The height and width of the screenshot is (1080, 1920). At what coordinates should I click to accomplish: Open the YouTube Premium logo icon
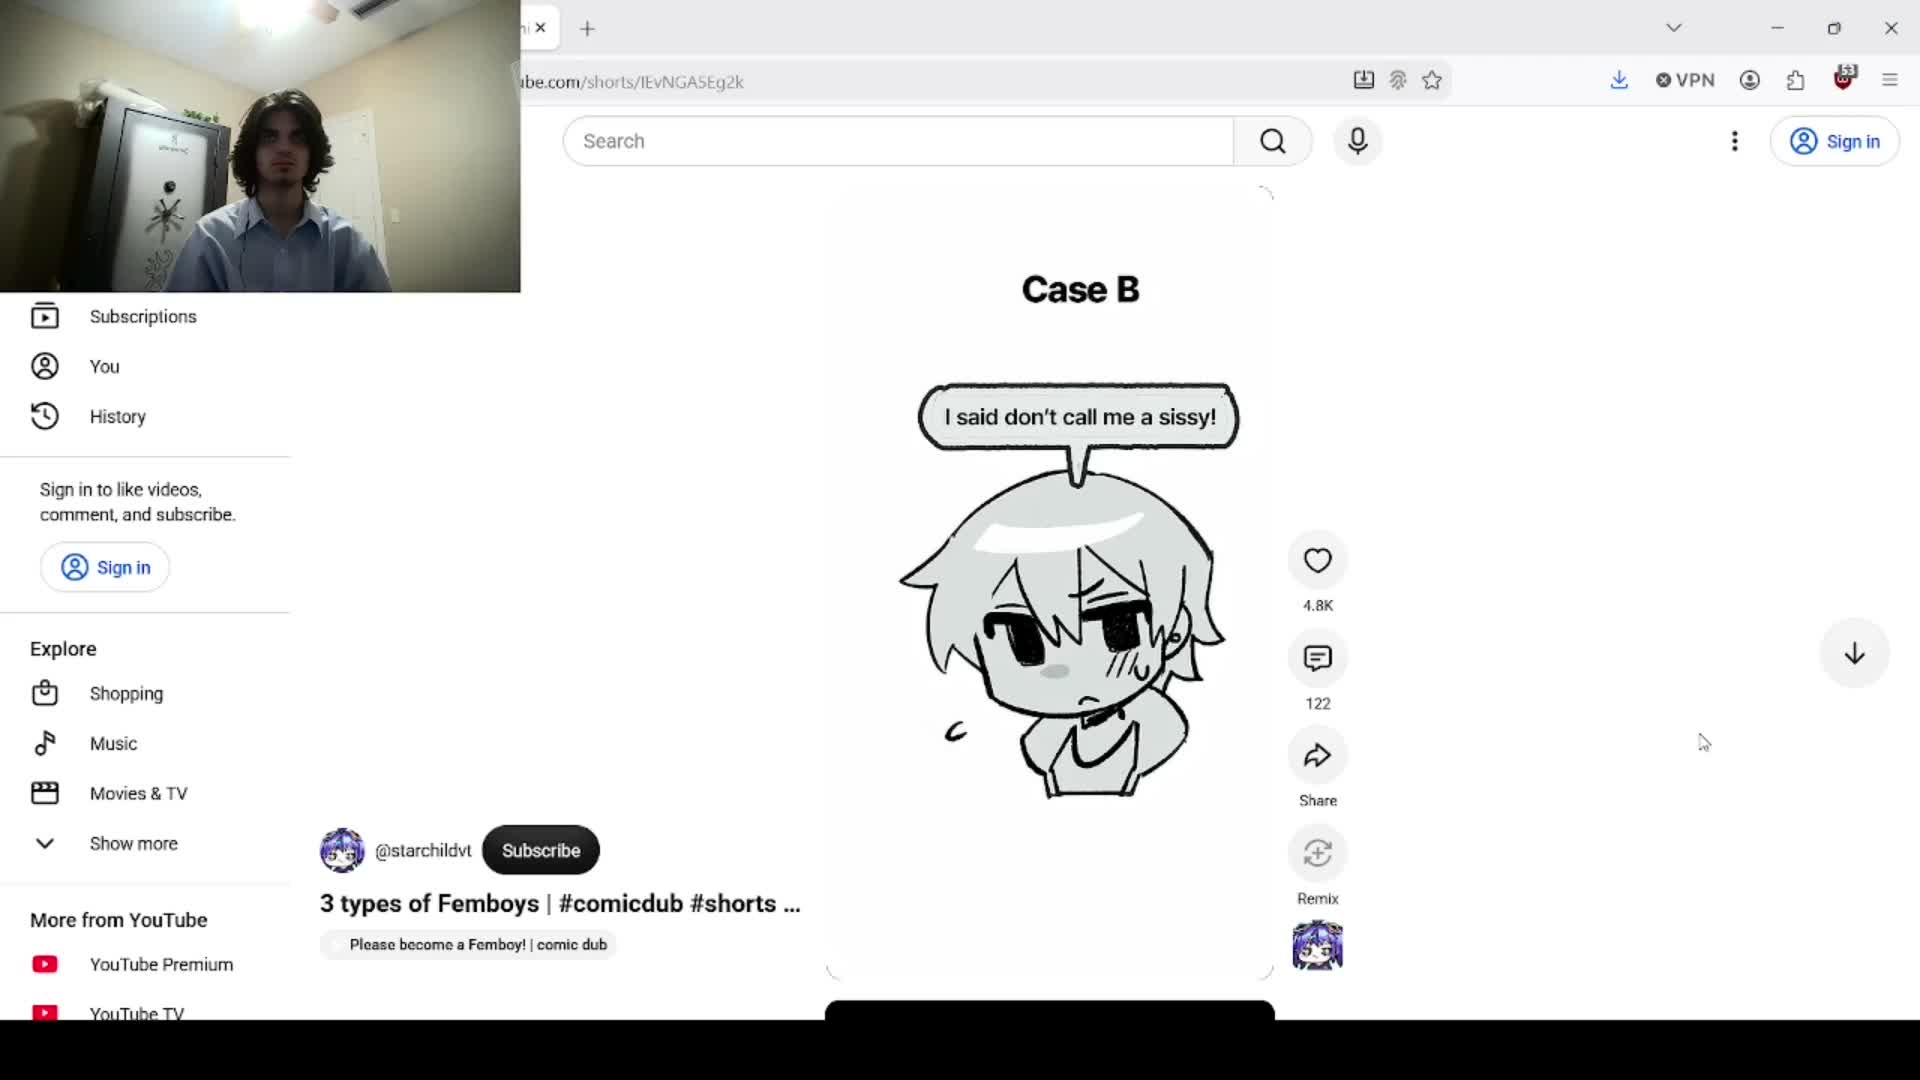coord(45,964)
